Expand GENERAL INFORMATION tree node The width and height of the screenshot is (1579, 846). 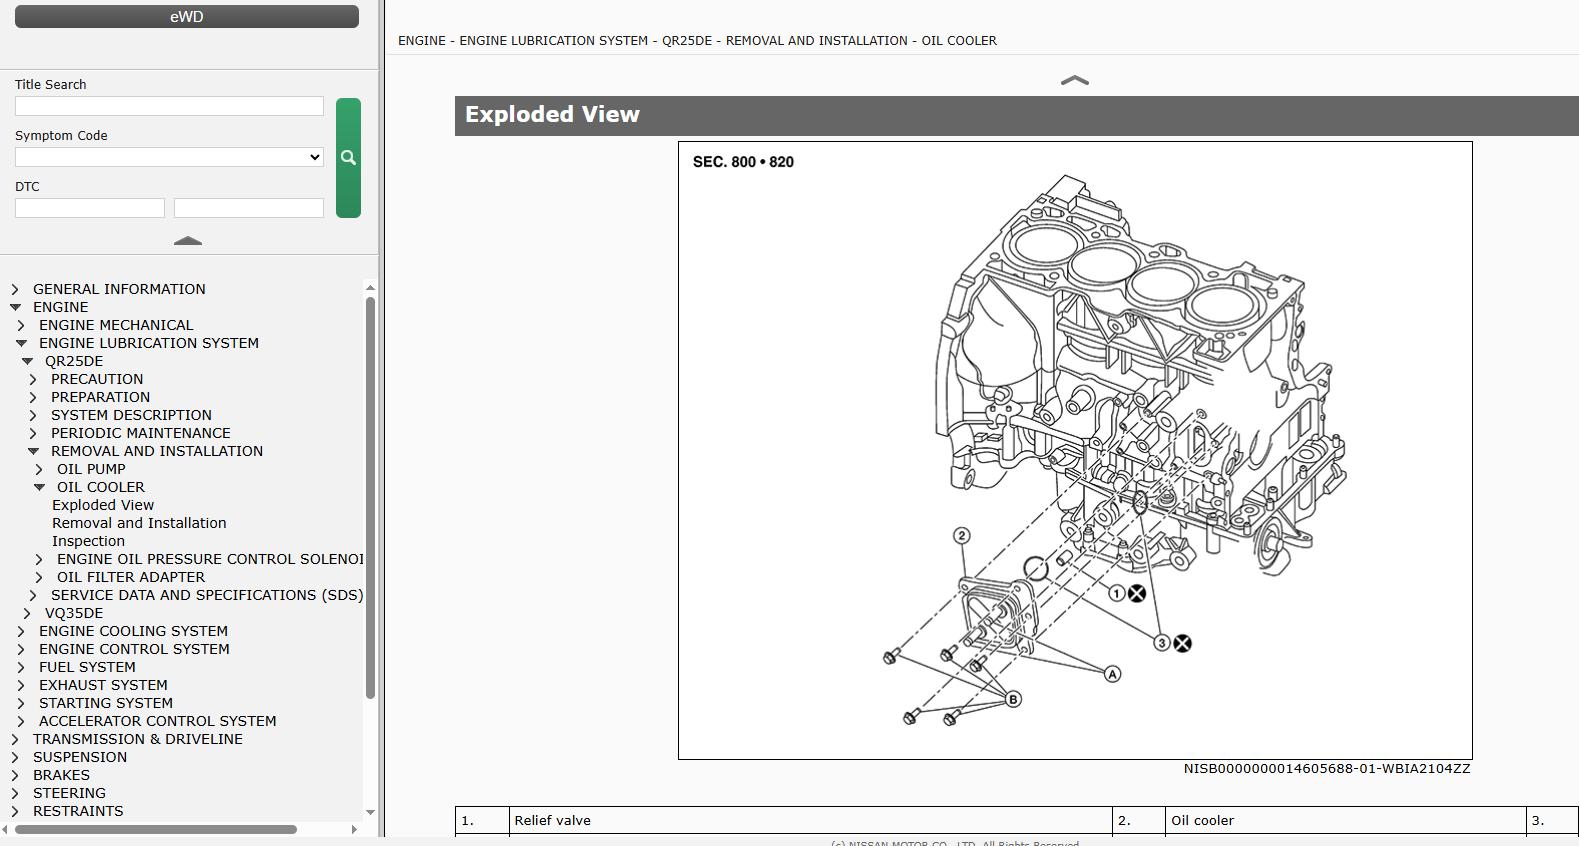pos(15,289)
